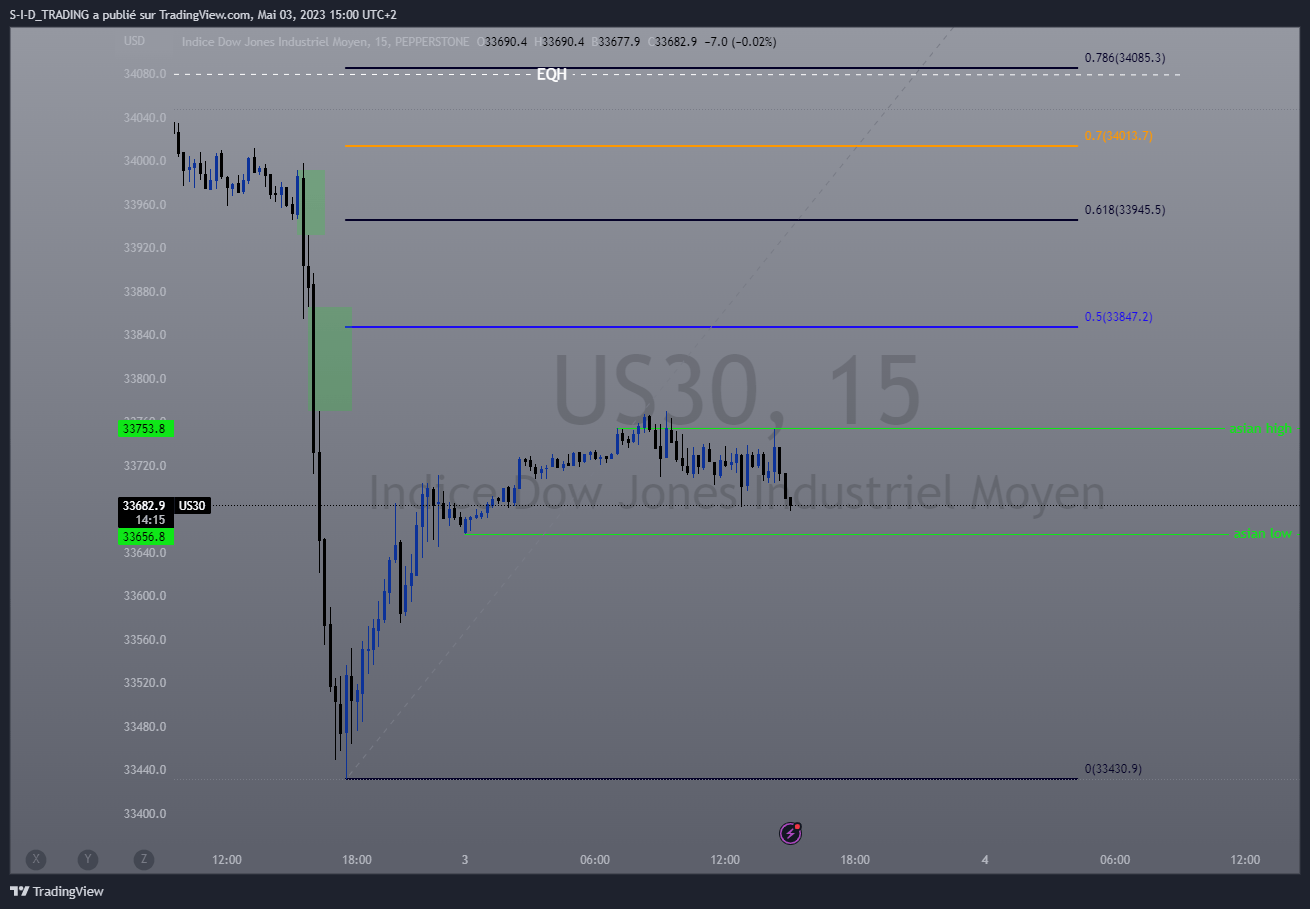The width and height of the screenshot is (1310, 909).
Task: Toggle the dashed EQH level line
Action: coord(552,73)
